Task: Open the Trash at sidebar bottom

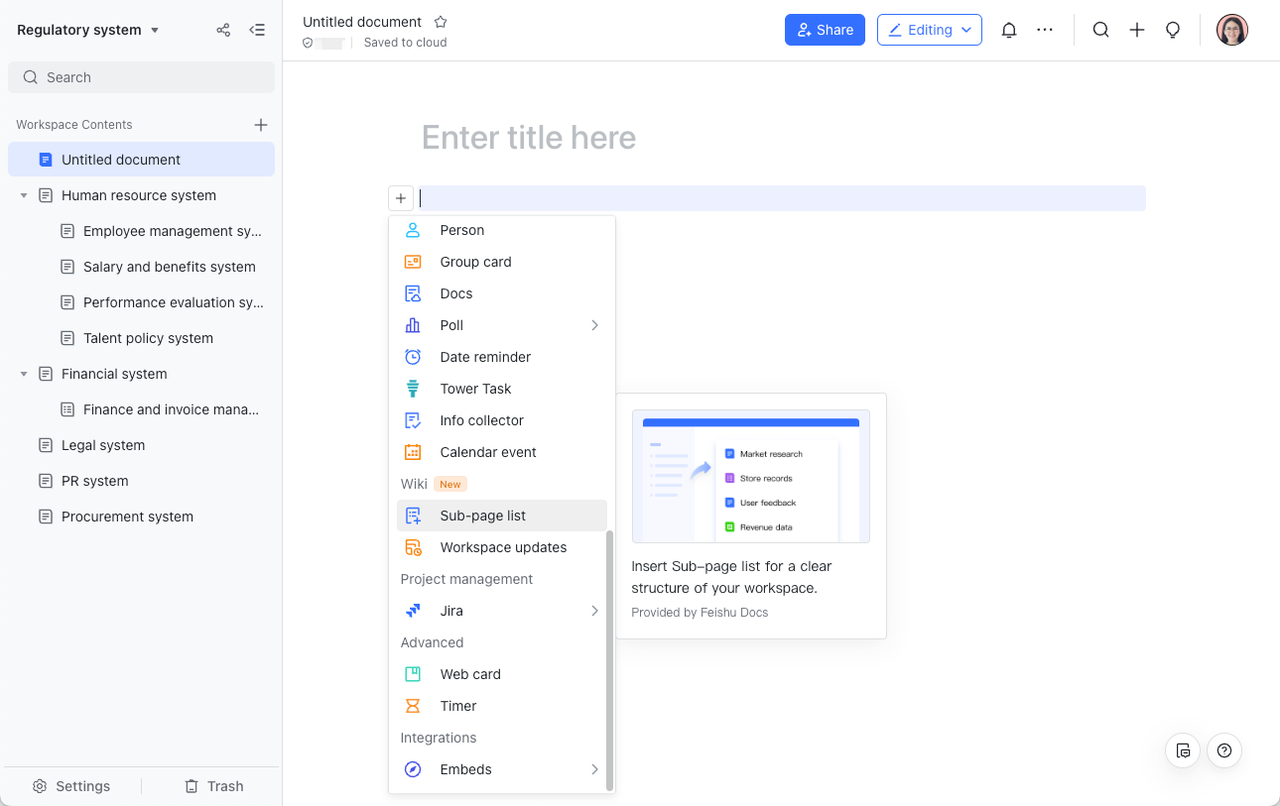Action: click(x=214, y=786)
